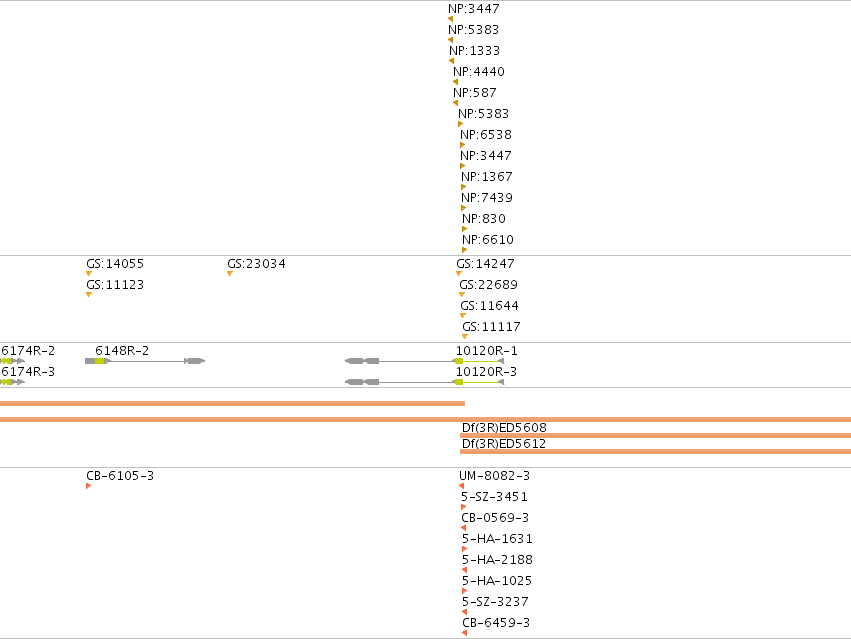Click the 6148R-2 gene label

pyautogui.click(x=122, y=351)
